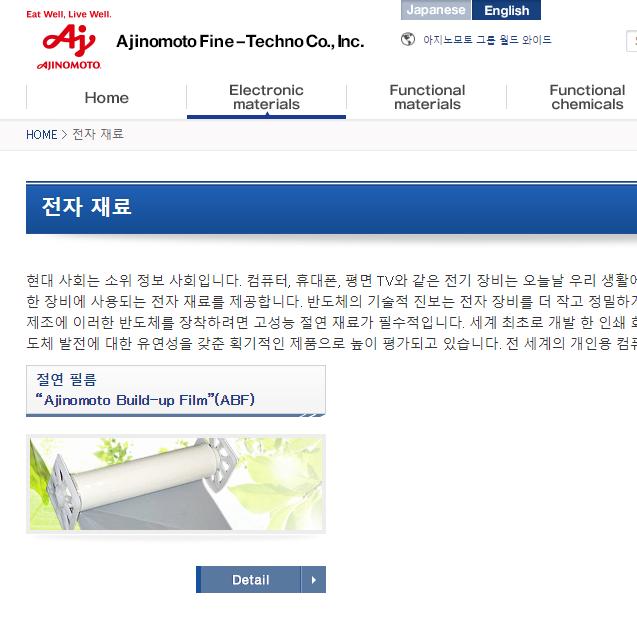Click the Eat Well, Live Well slogan
Screen dimensions: 637x632
point(69,14)
